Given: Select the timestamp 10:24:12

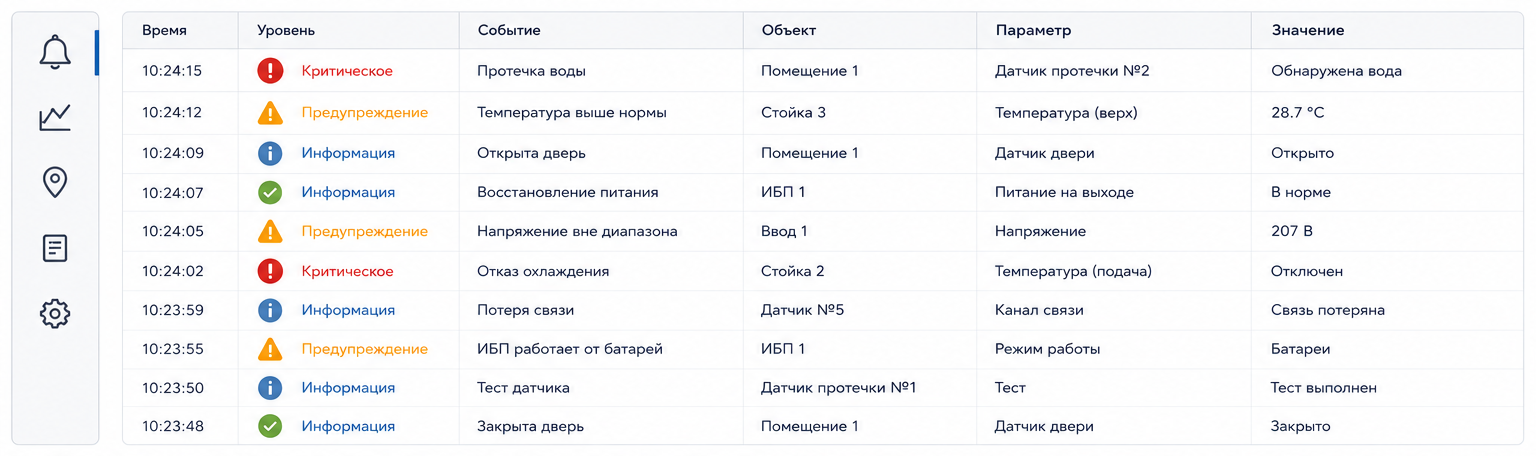Looking at the screenshot, I should coord(172,113).
